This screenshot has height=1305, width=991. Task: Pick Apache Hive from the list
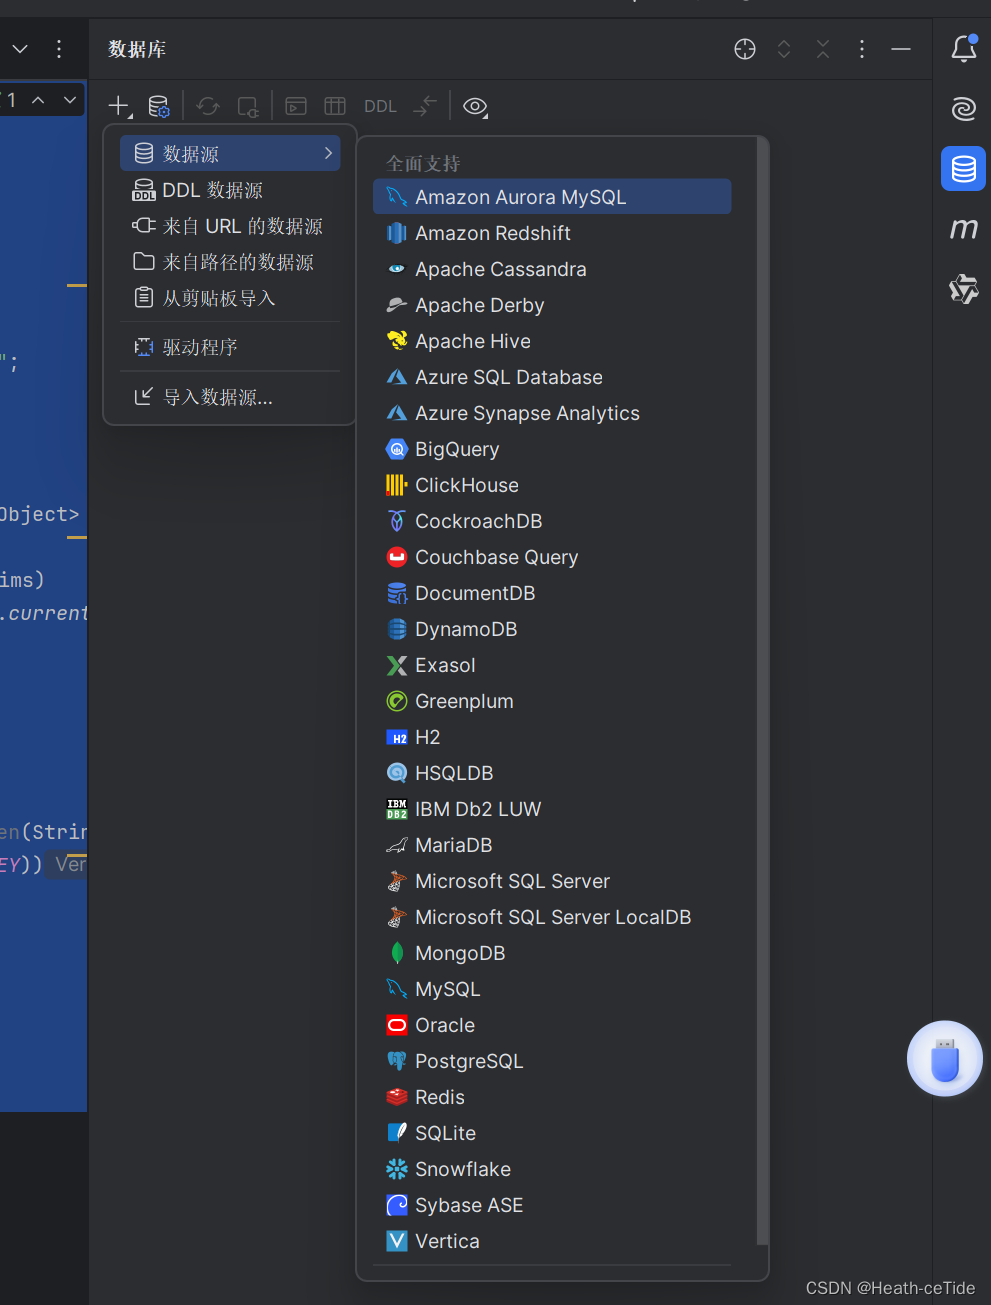(552, 341)
